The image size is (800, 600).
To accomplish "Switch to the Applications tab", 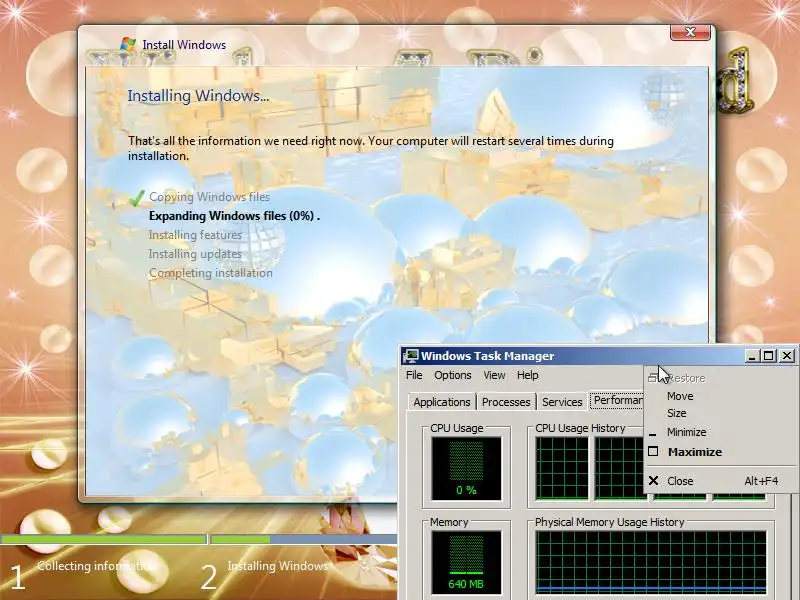I will click(442, 402).
